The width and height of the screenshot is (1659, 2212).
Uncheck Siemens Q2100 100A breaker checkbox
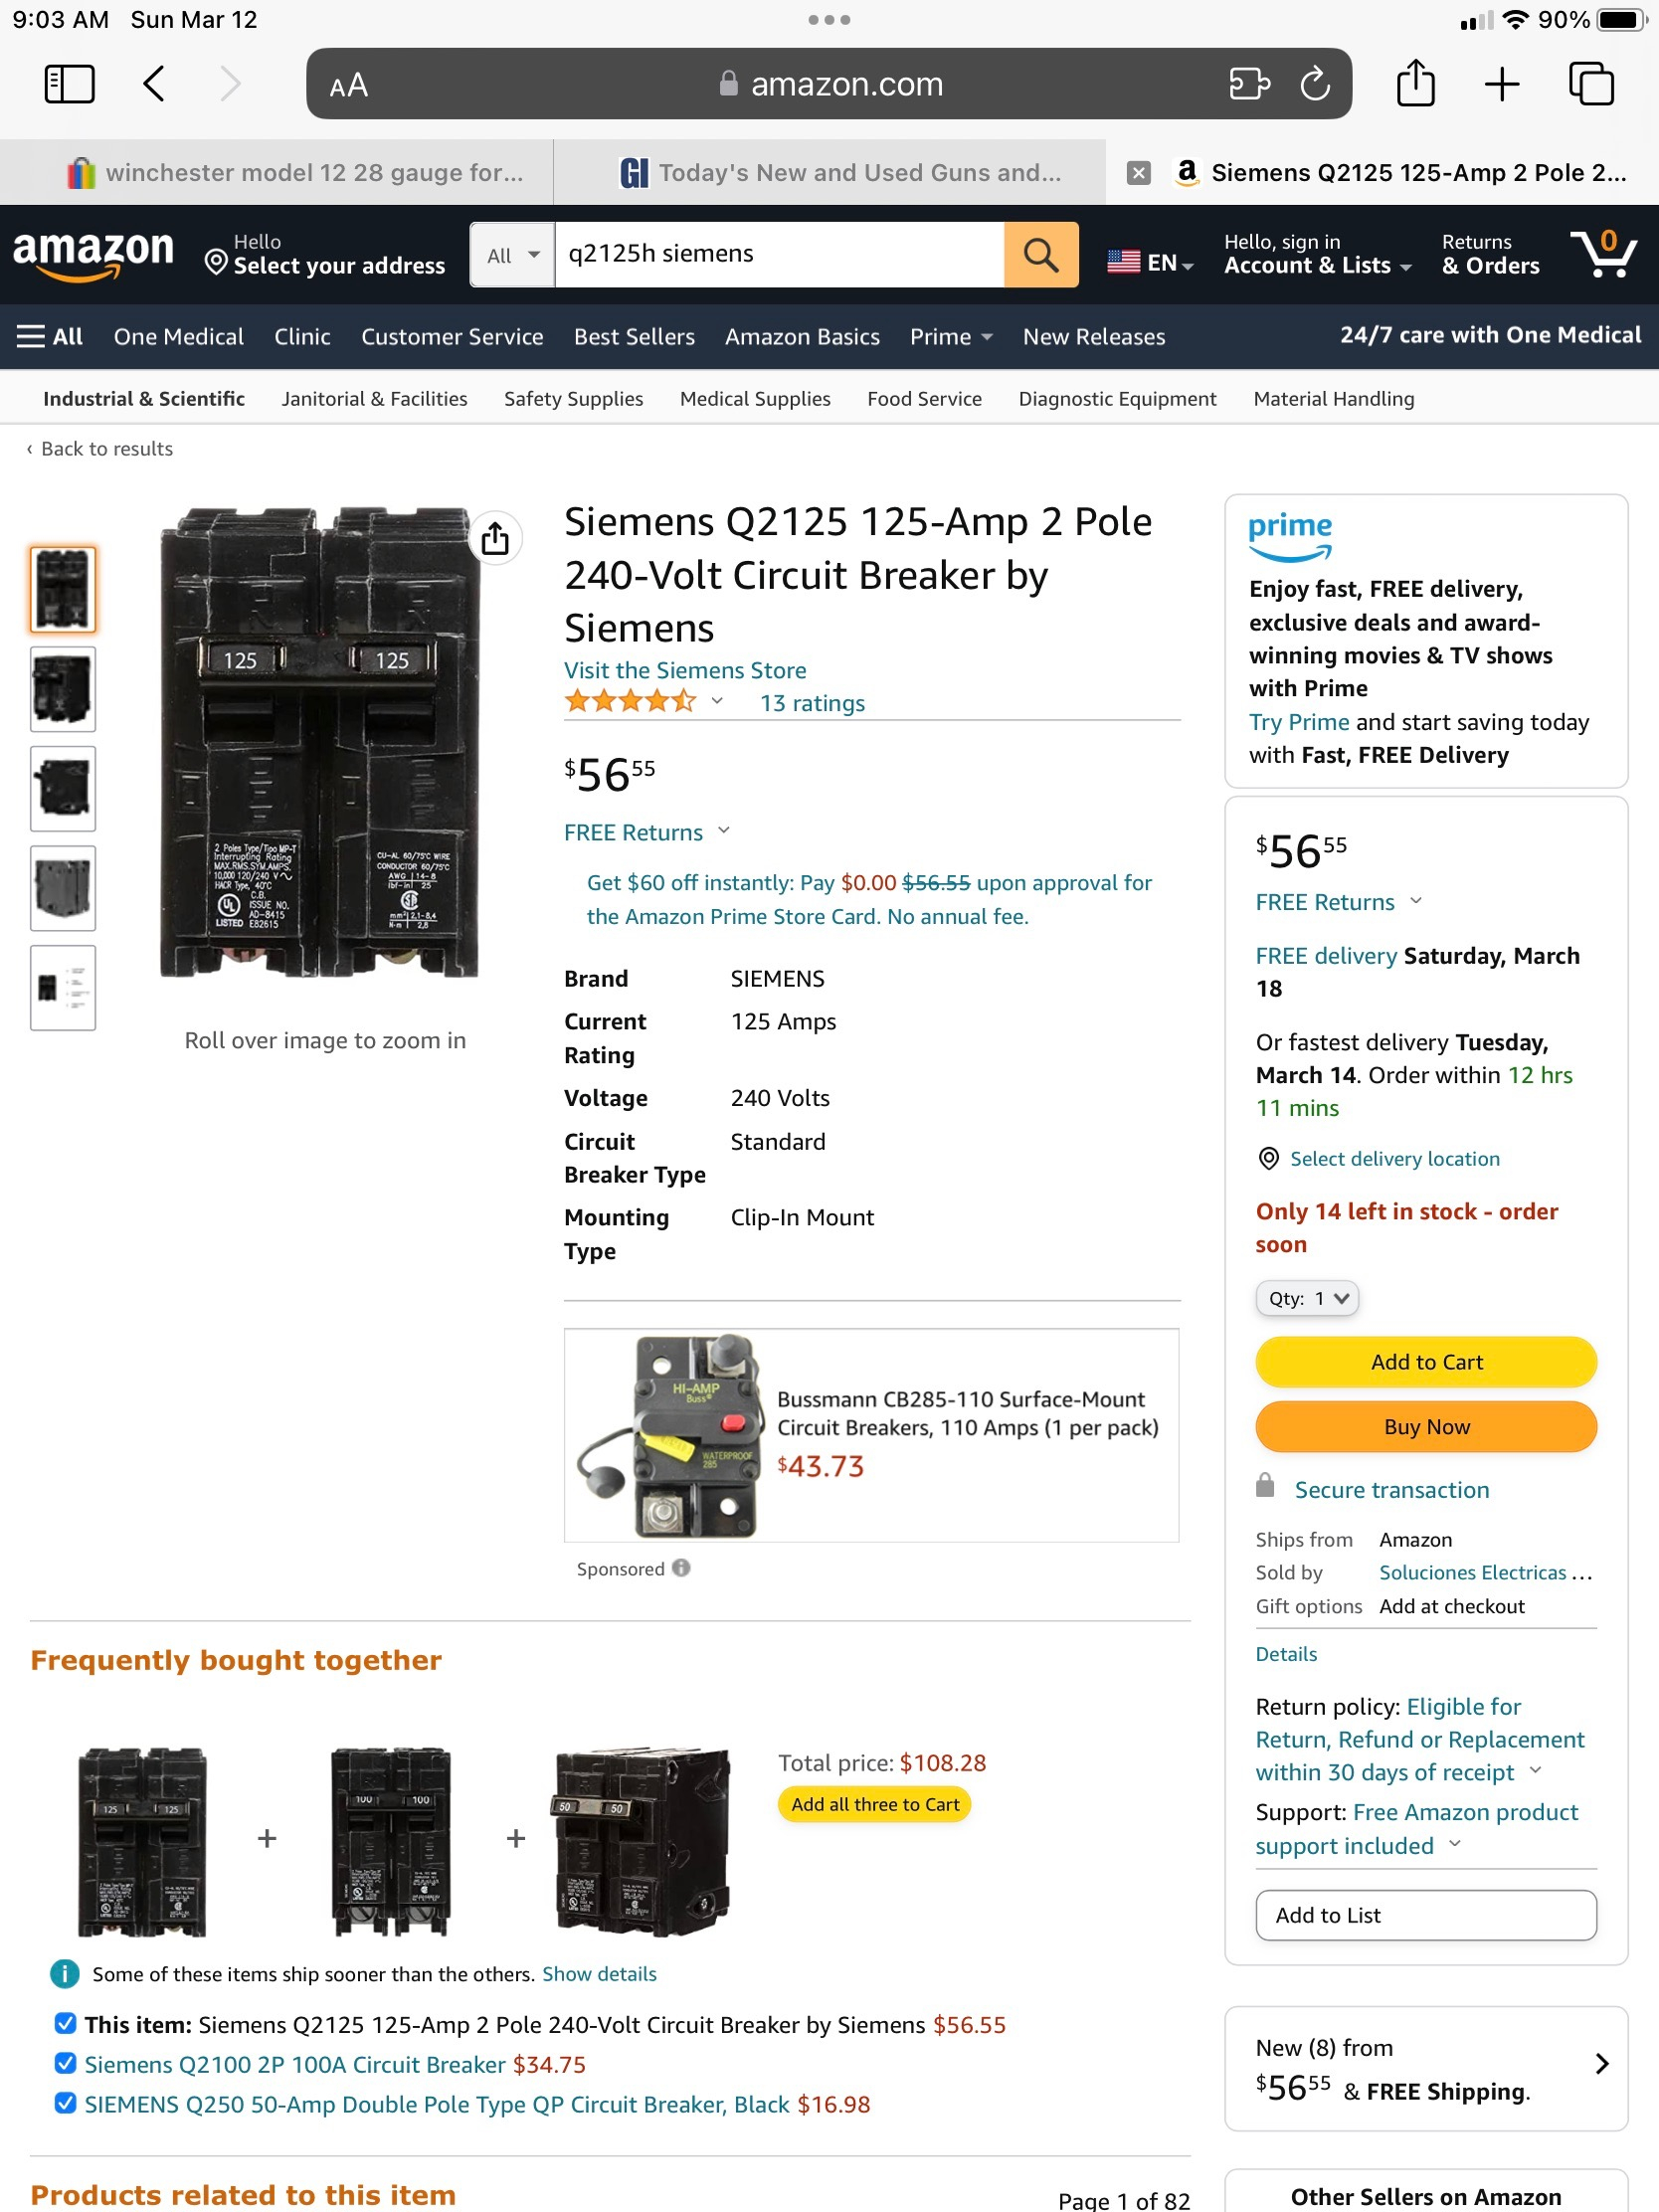[65, 2063]
